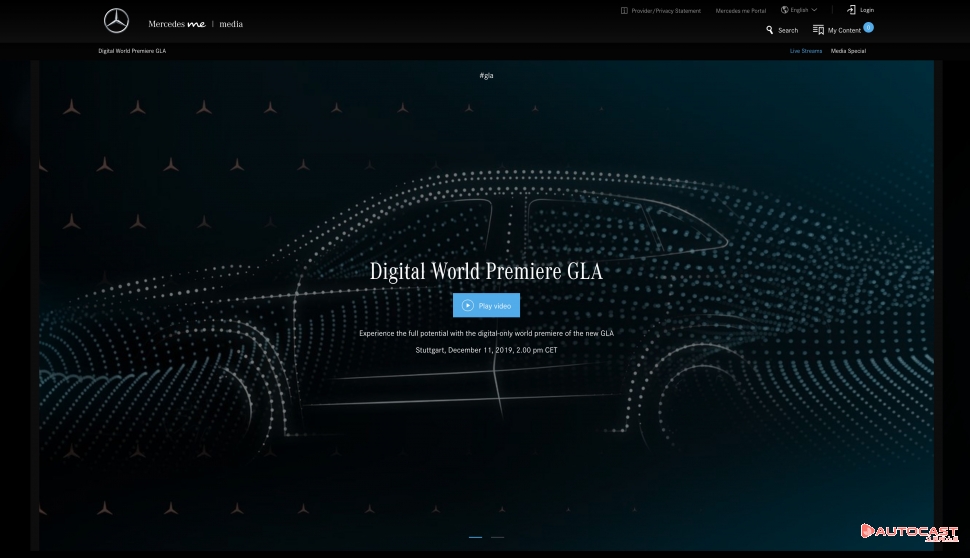Click the Provider/Privacy Statement book icon
This screenshot has width=970, height=558.
pyautogui.click(x=624, y=11)
